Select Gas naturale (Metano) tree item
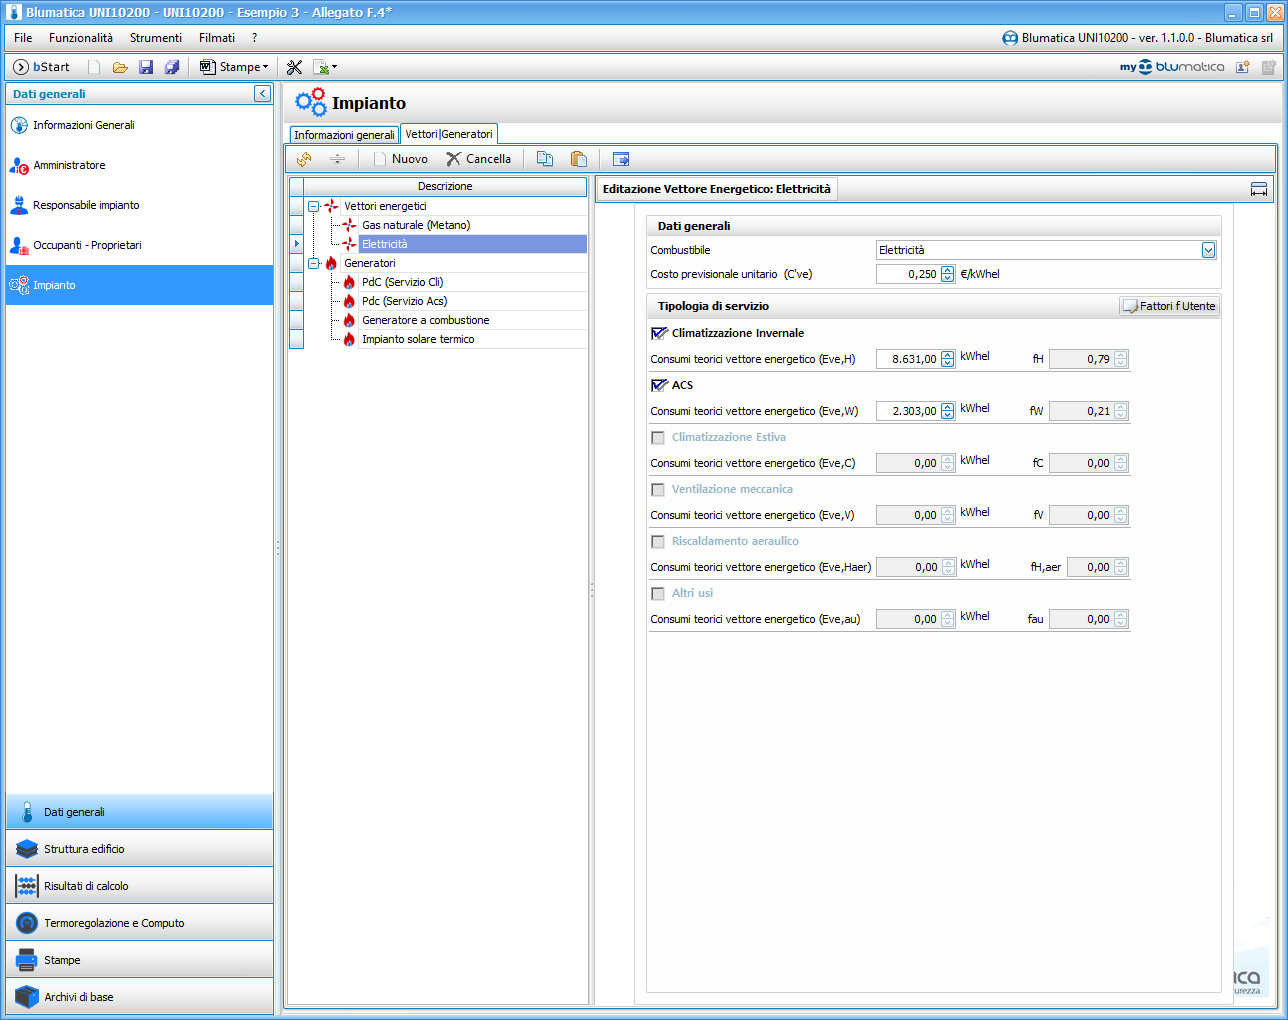 point(416,225)
